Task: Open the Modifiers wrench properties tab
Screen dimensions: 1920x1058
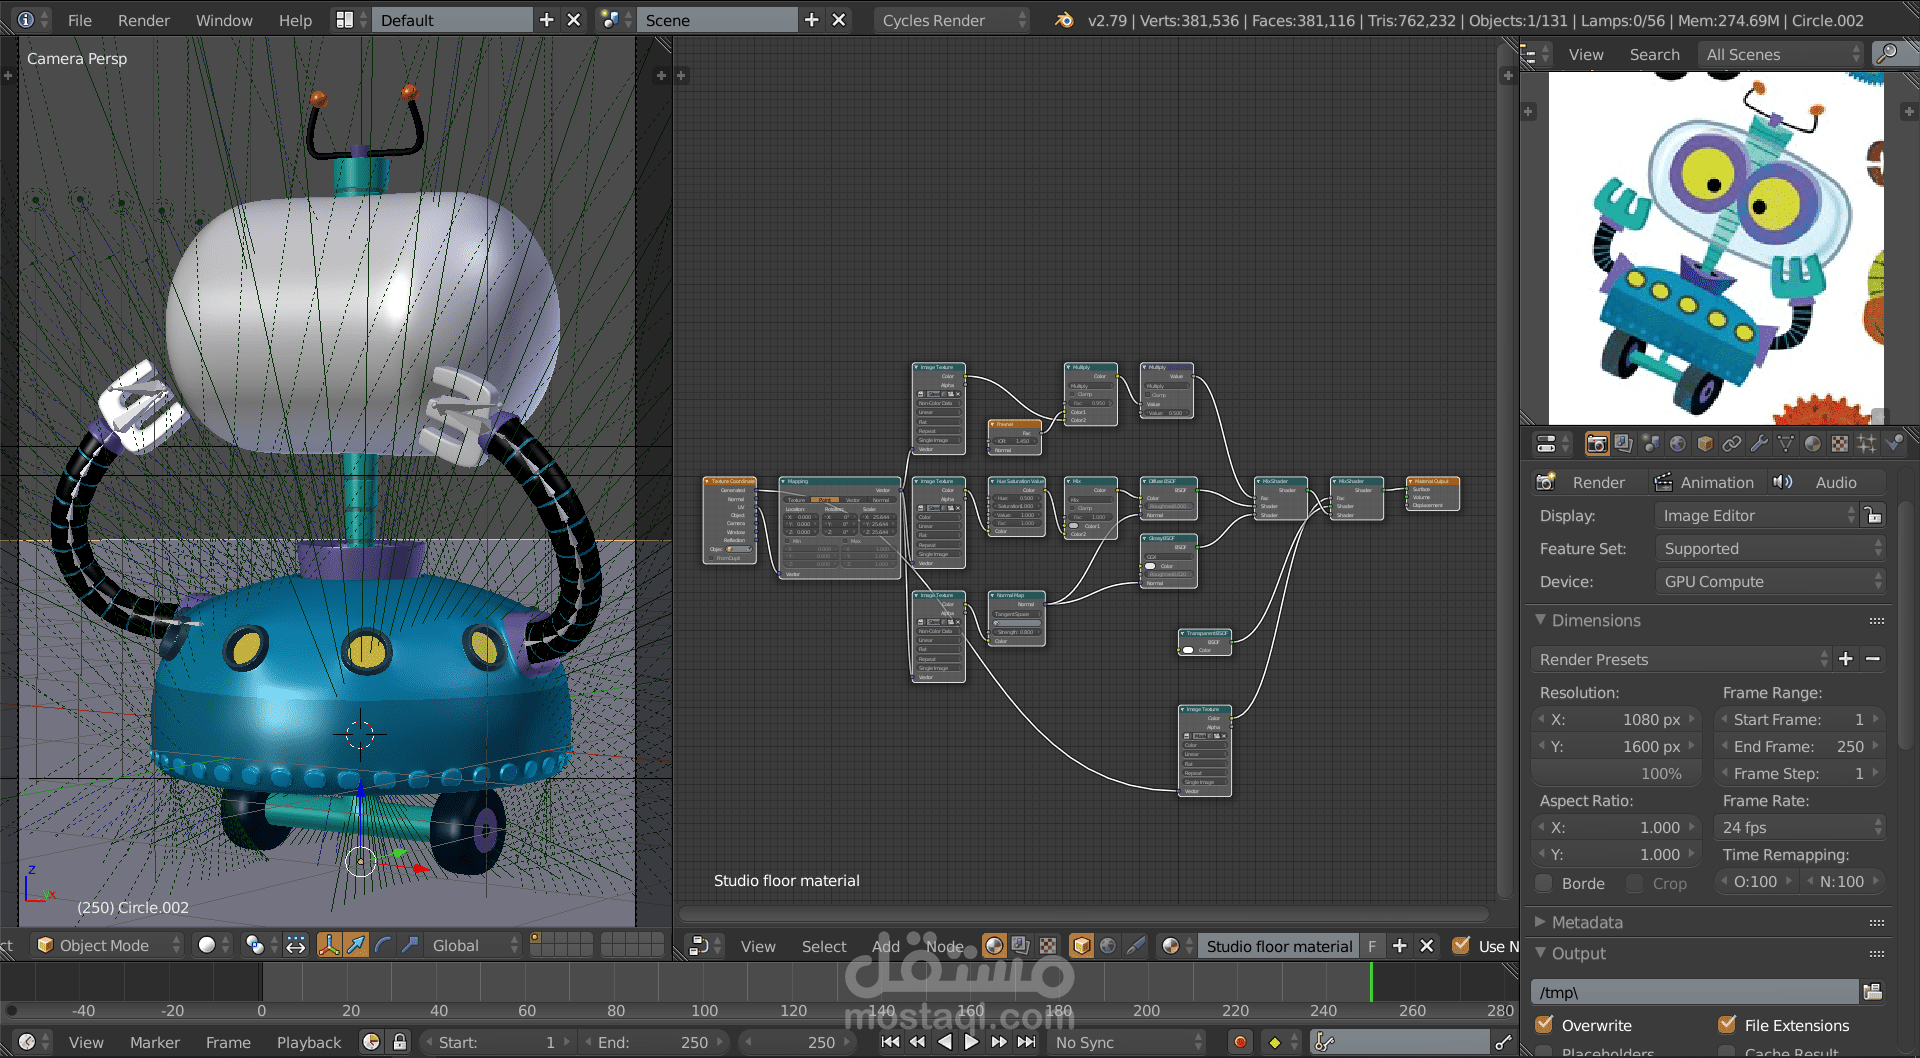Action: [1759, 443]
